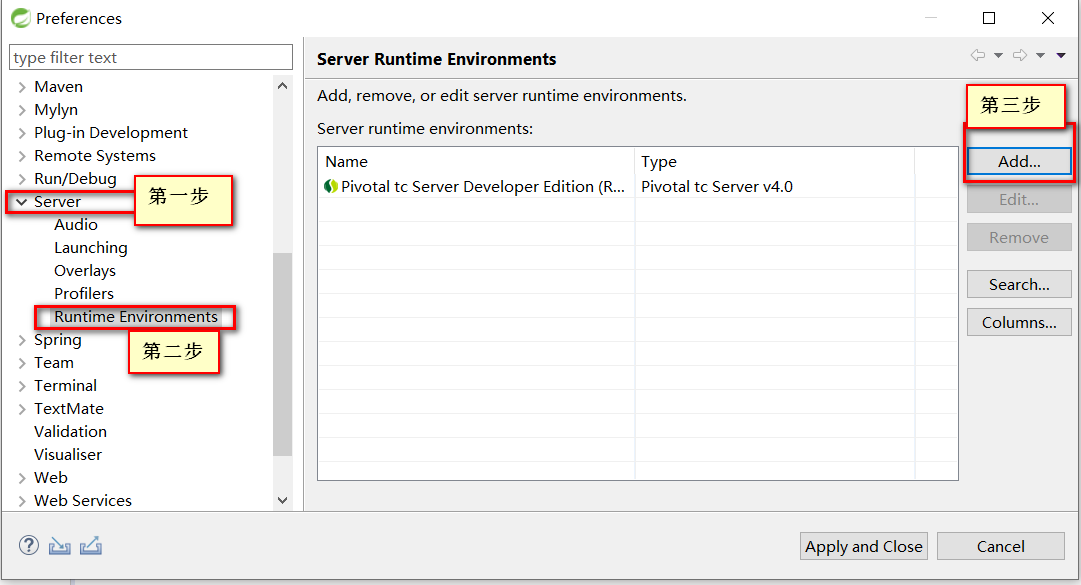Open the view menu triangle in header

pos(1061,56)
